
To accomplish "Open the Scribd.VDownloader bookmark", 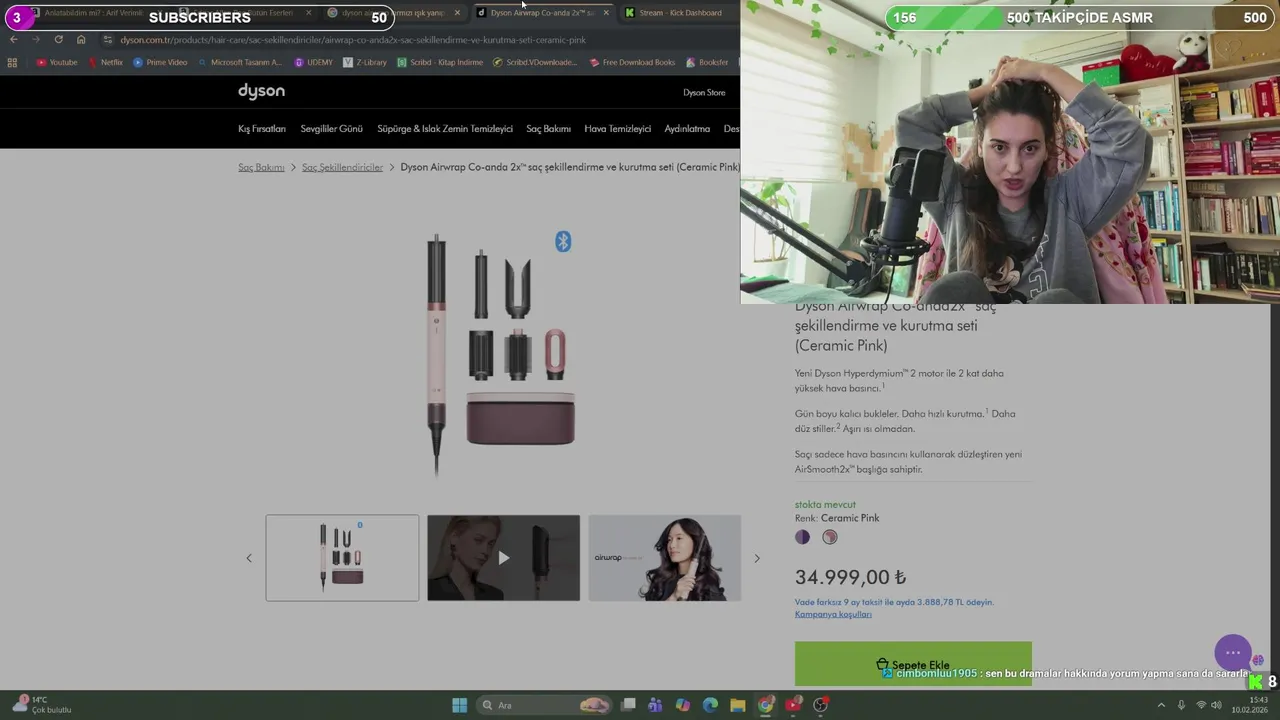I will (x=535, y=62).
